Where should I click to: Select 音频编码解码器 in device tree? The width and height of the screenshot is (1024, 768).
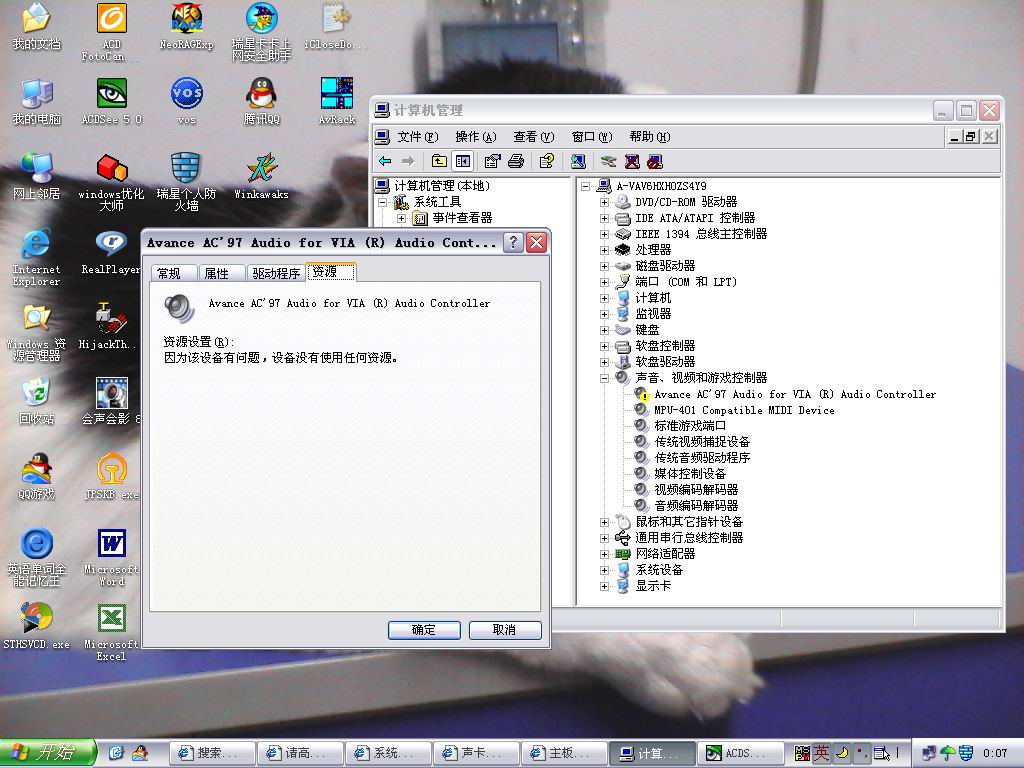point(696,506)
